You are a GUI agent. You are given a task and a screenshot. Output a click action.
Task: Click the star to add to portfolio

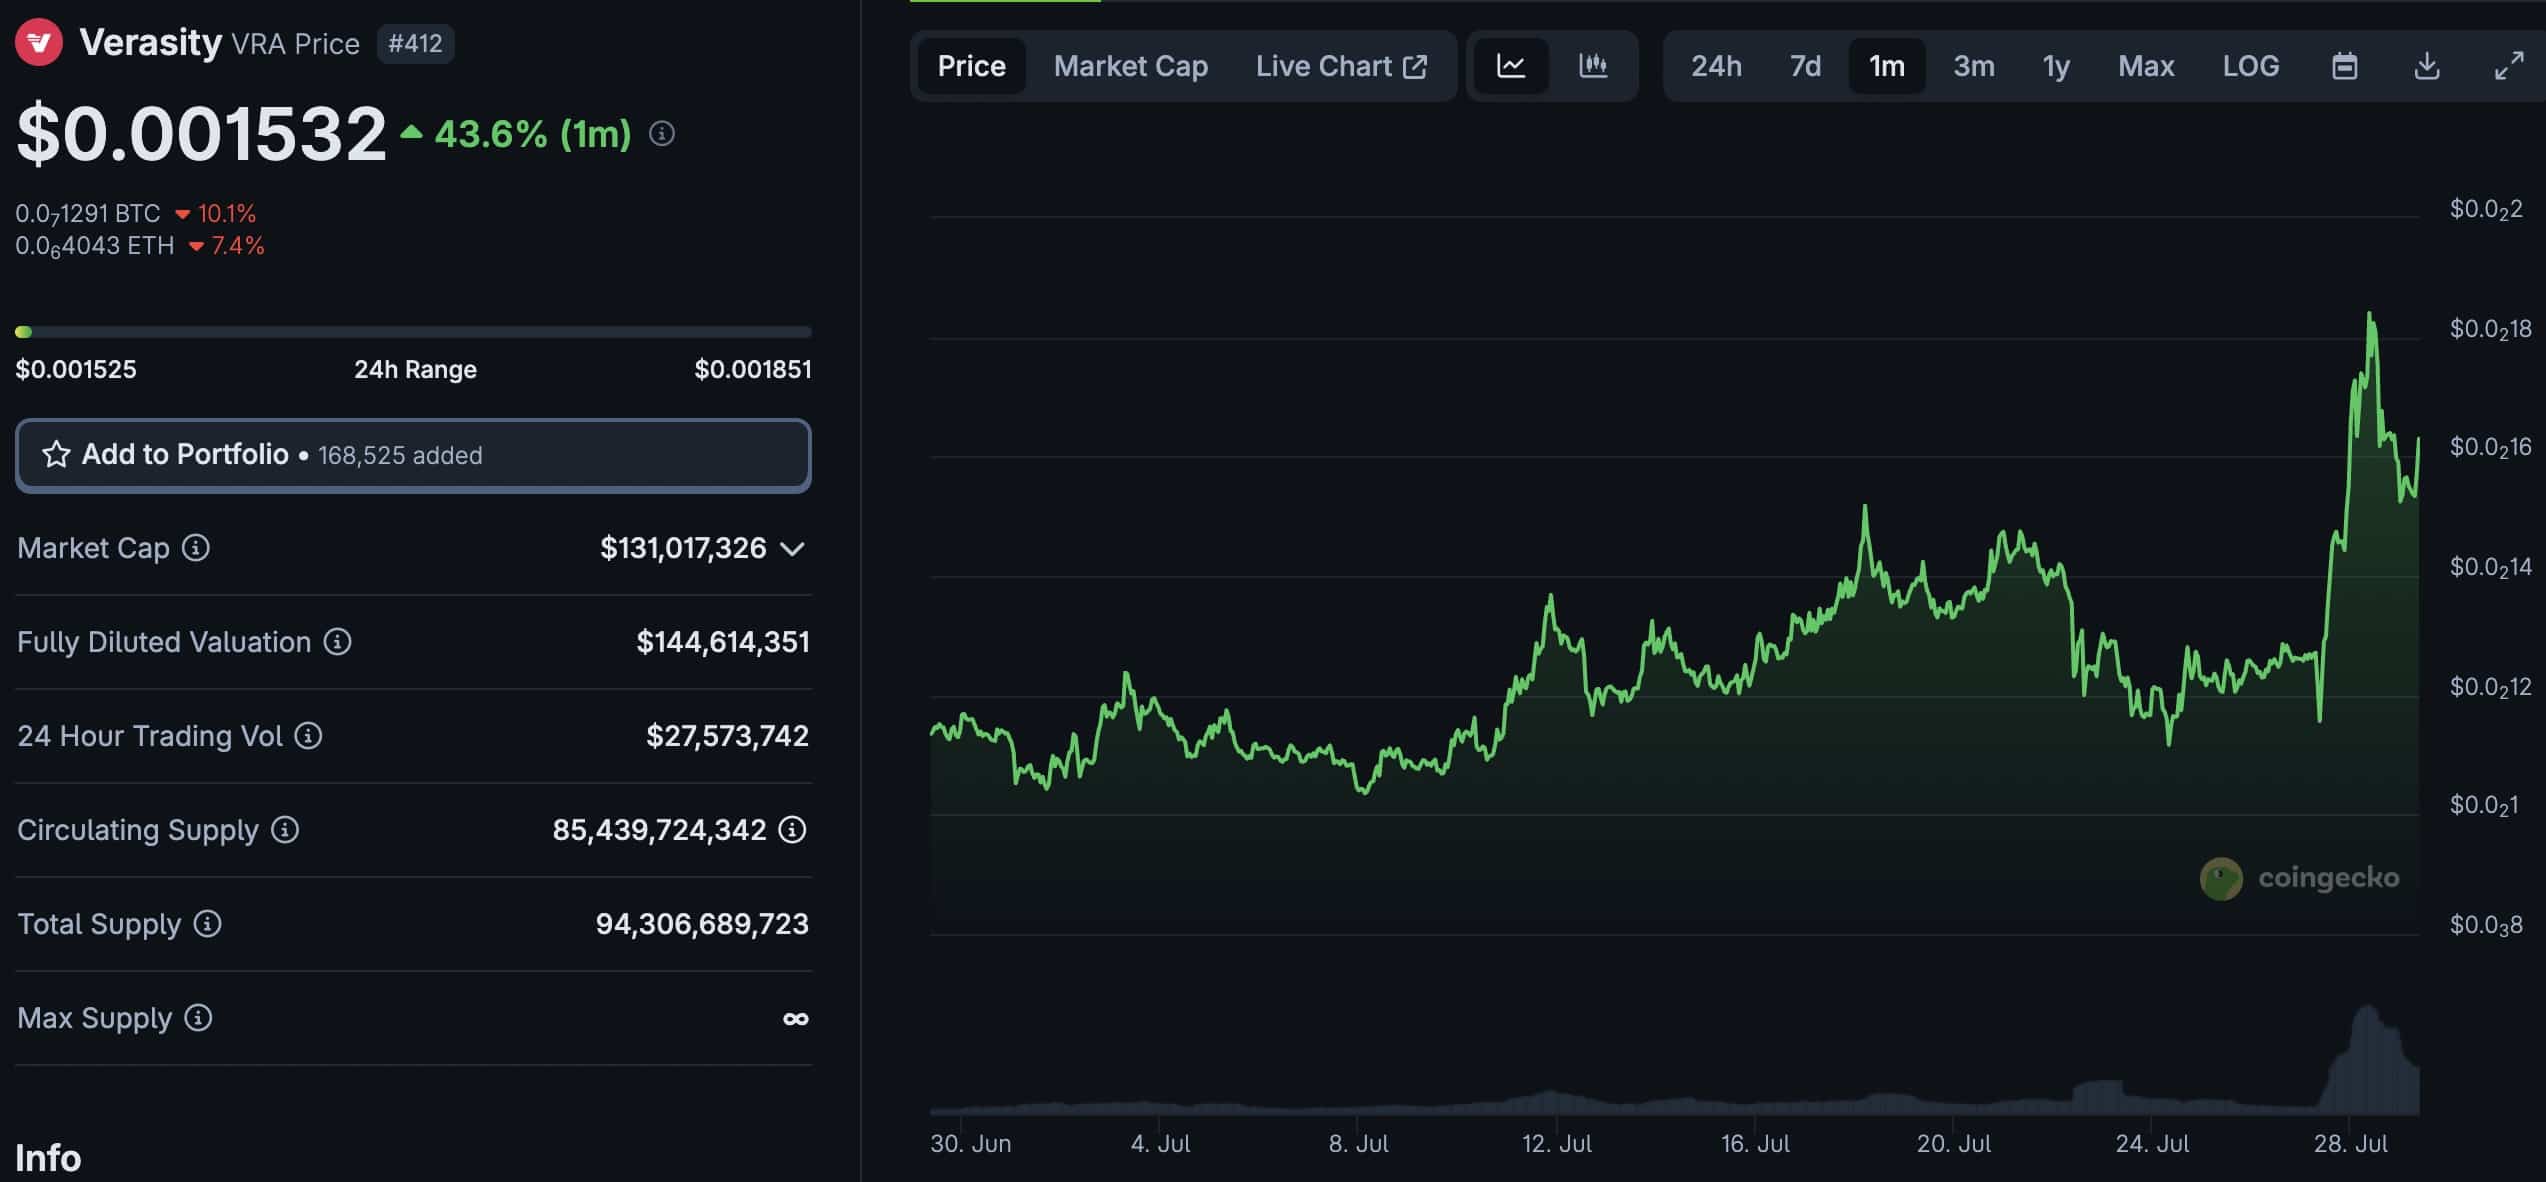[x=58, y=455]
